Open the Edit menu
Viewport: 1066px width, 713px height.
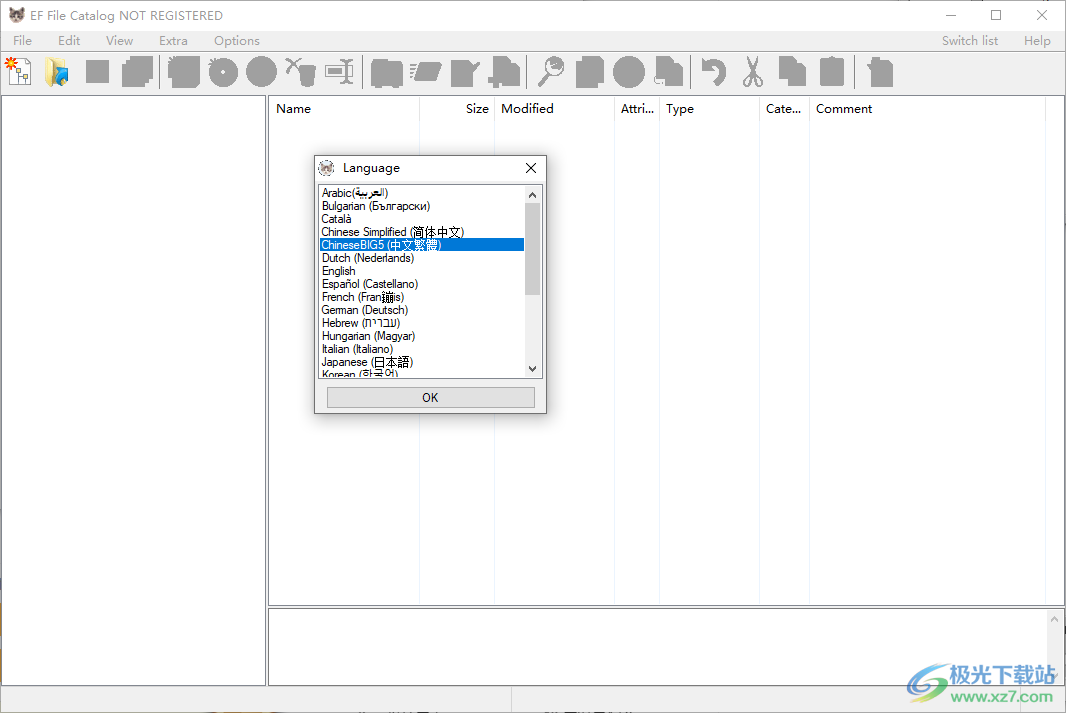[x=69, y=41]
